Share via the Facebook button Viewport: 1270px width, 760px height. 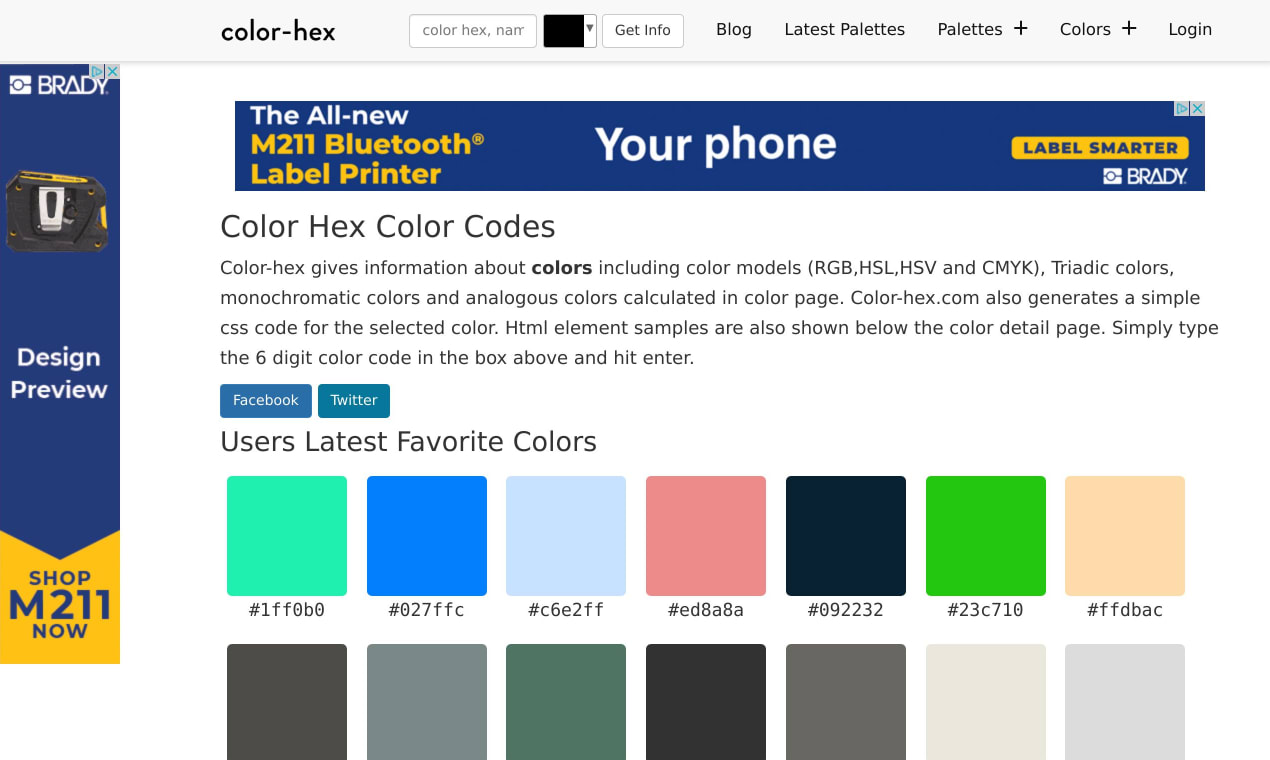click(x=266, y=400)
